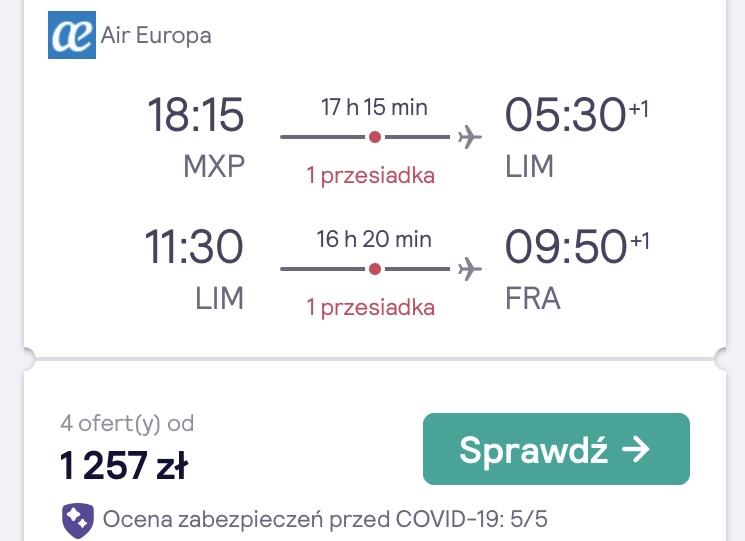Click return '1 przesiadka' stopover label

click(371, 307)
